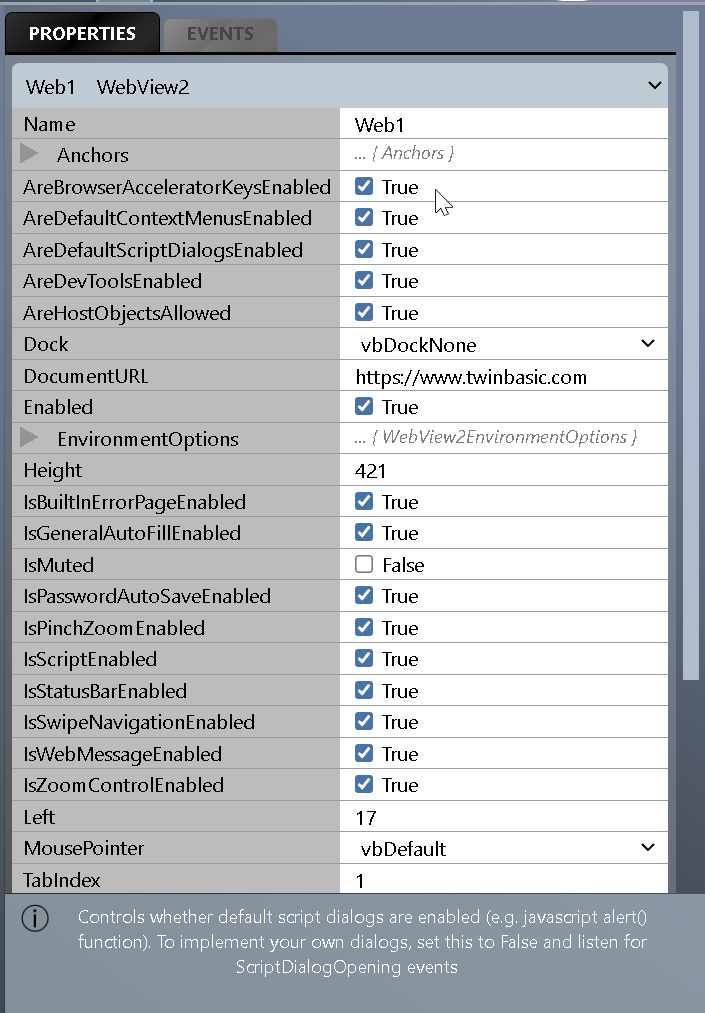Disable AreDefaultScriptDialogsEnabled
Viewport: 705px width, 1013px height.
(x=364, y=249)
